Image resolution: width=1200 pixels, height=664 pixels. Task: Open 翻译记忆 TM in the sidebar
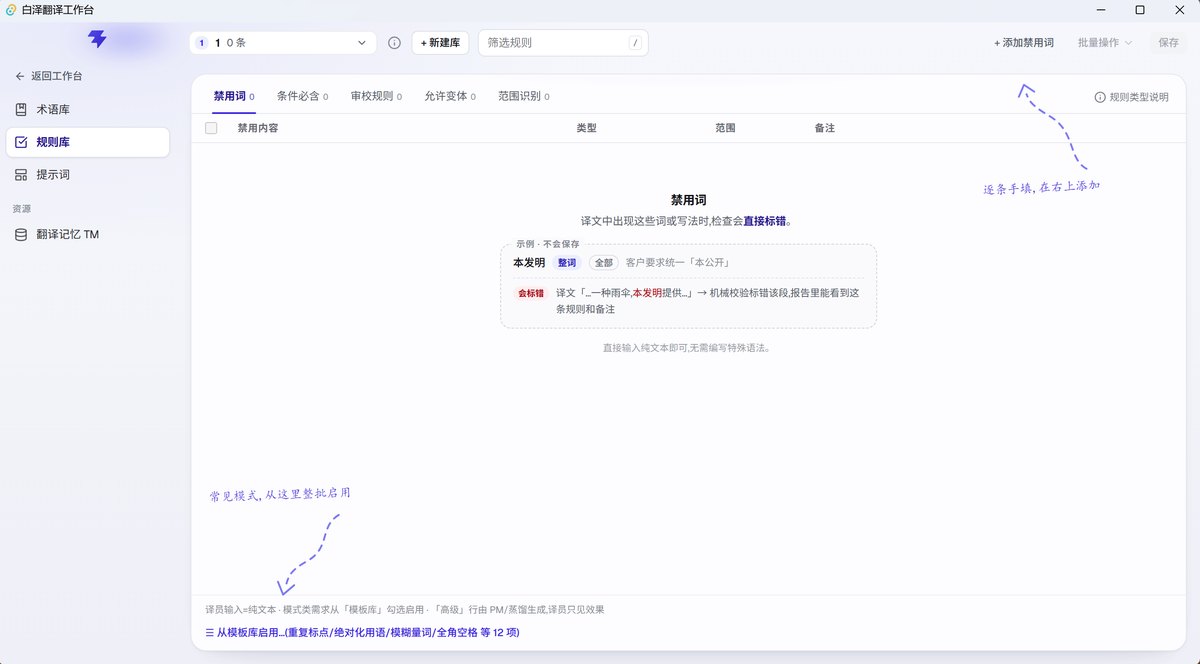pyautogui.click(x=87, y=234)
